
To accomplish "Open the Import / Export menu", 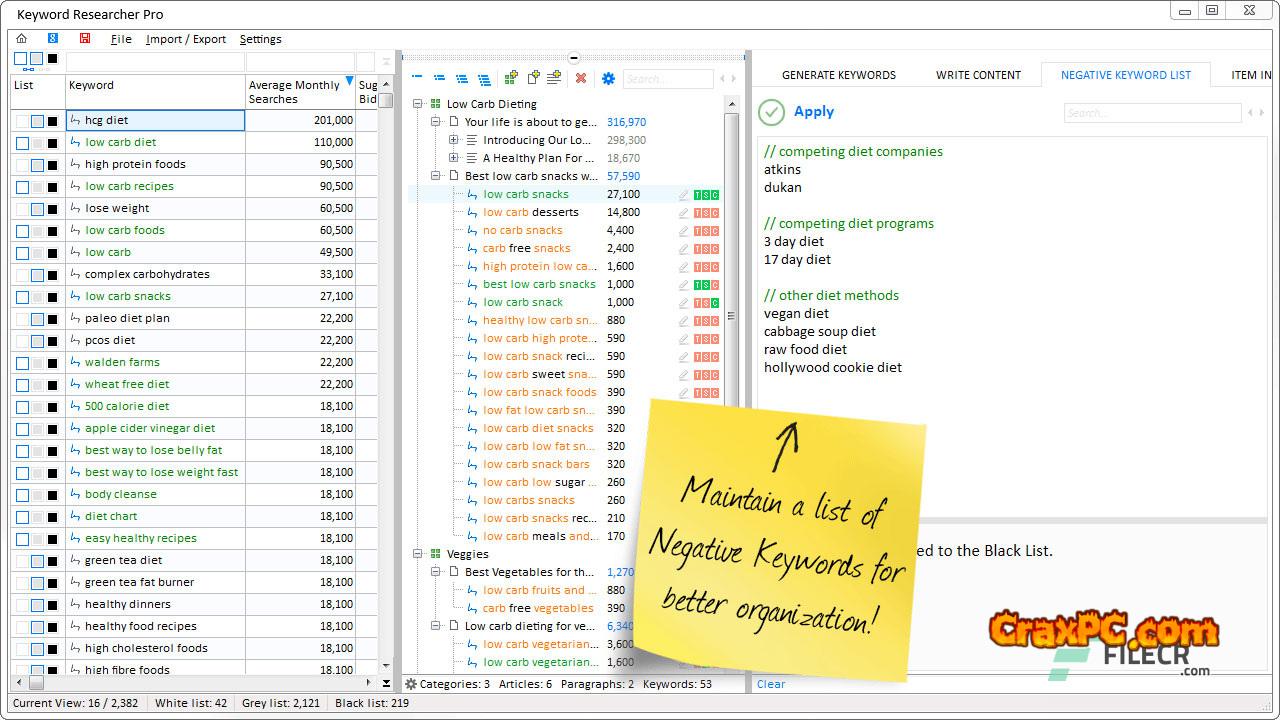I will [x=186, y=39].
